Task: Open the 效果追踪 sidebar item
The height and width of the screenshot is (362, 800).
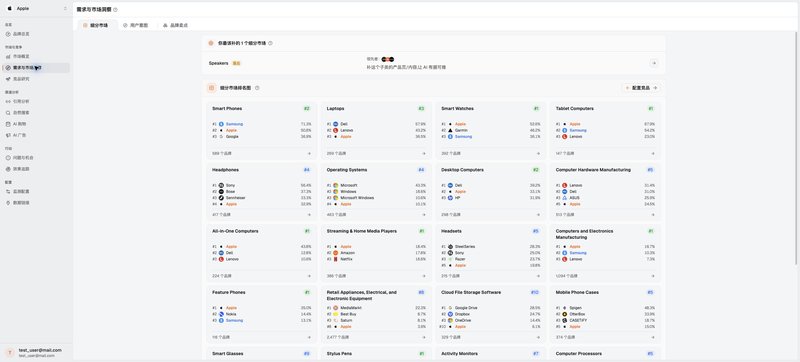Action: tap(36, 169)
